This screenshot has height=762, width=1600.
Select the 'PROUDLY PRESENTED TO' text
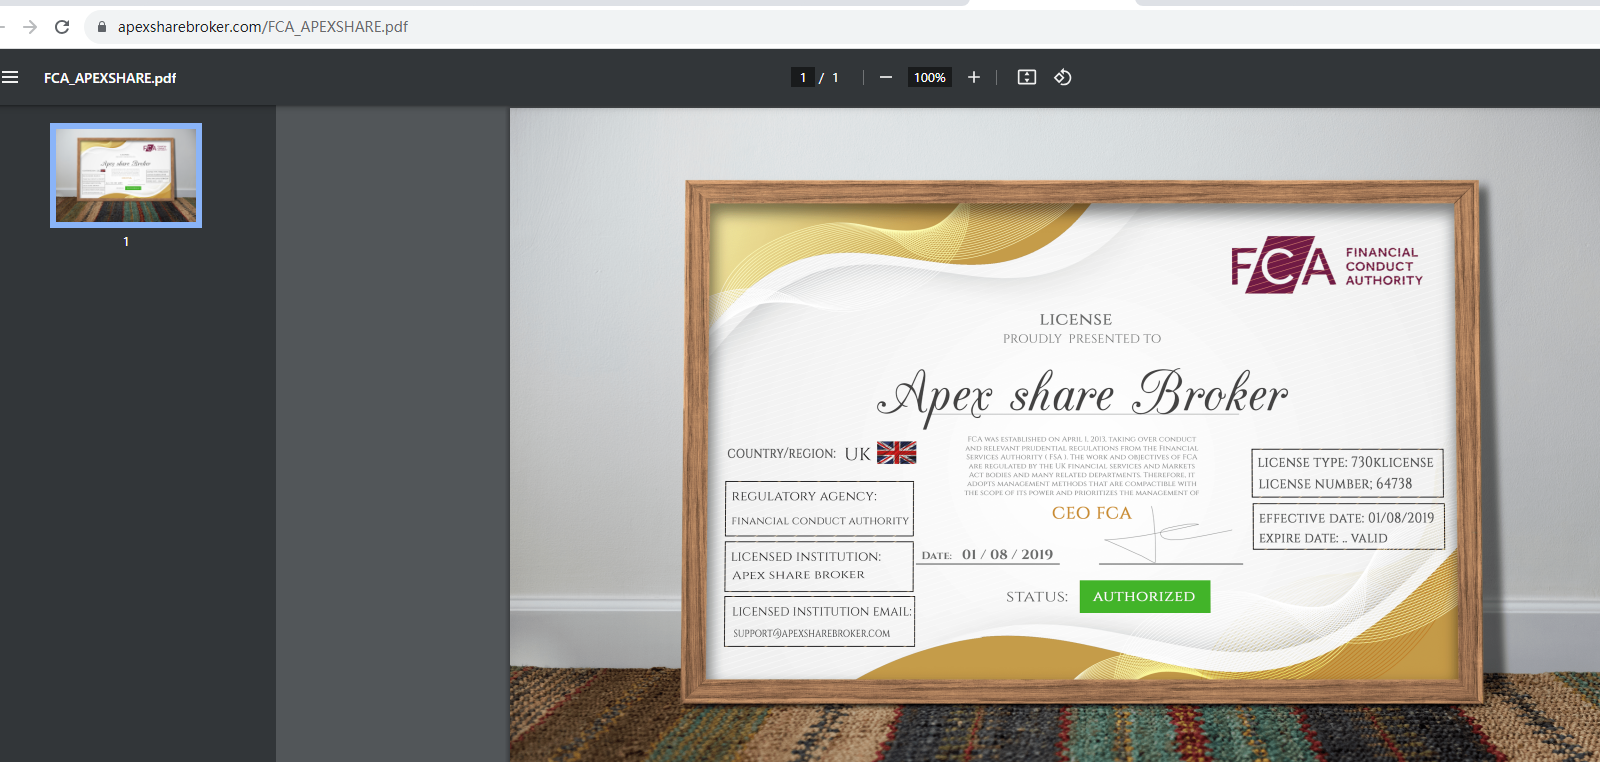[x=1082, y=339]
